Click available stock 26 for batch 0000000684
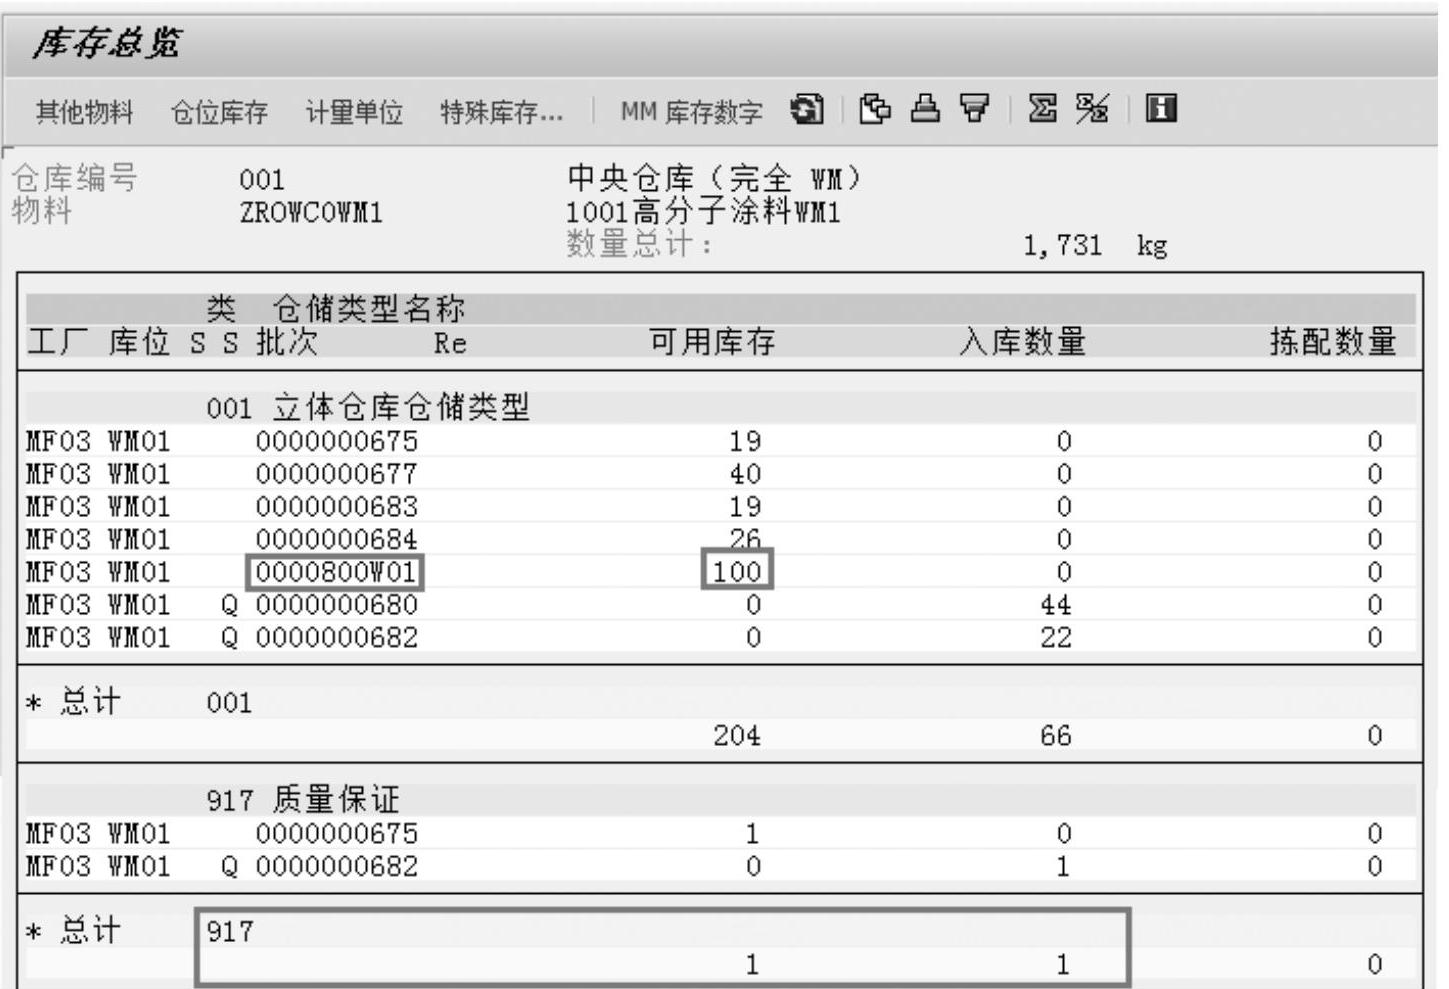1449x989 pixels. pos(745,539)
